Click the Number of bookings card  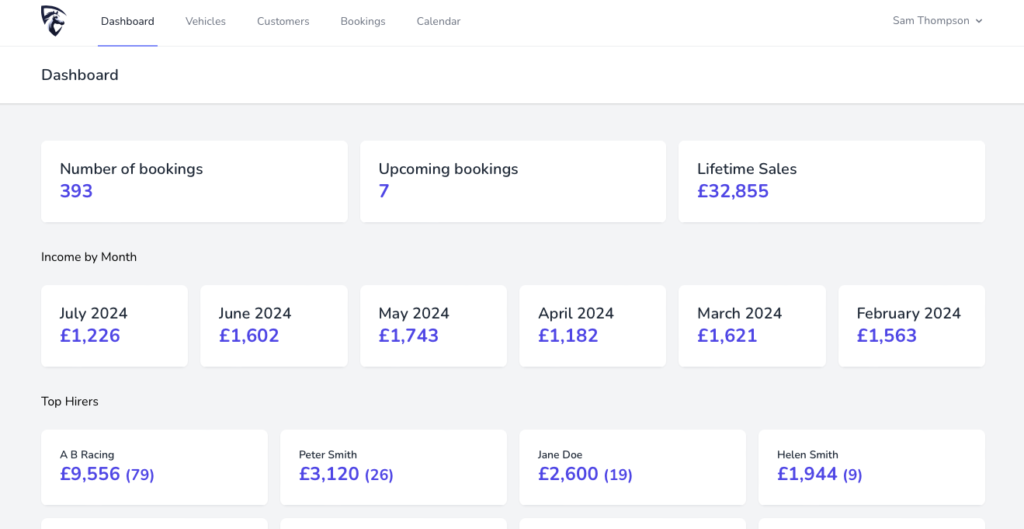(195, 182)
